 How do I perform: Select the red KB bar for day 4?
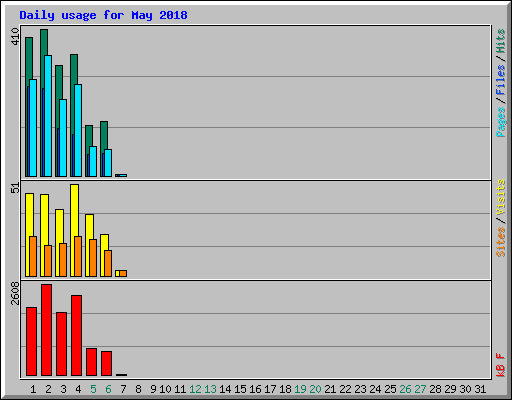(x=76, y=336)
